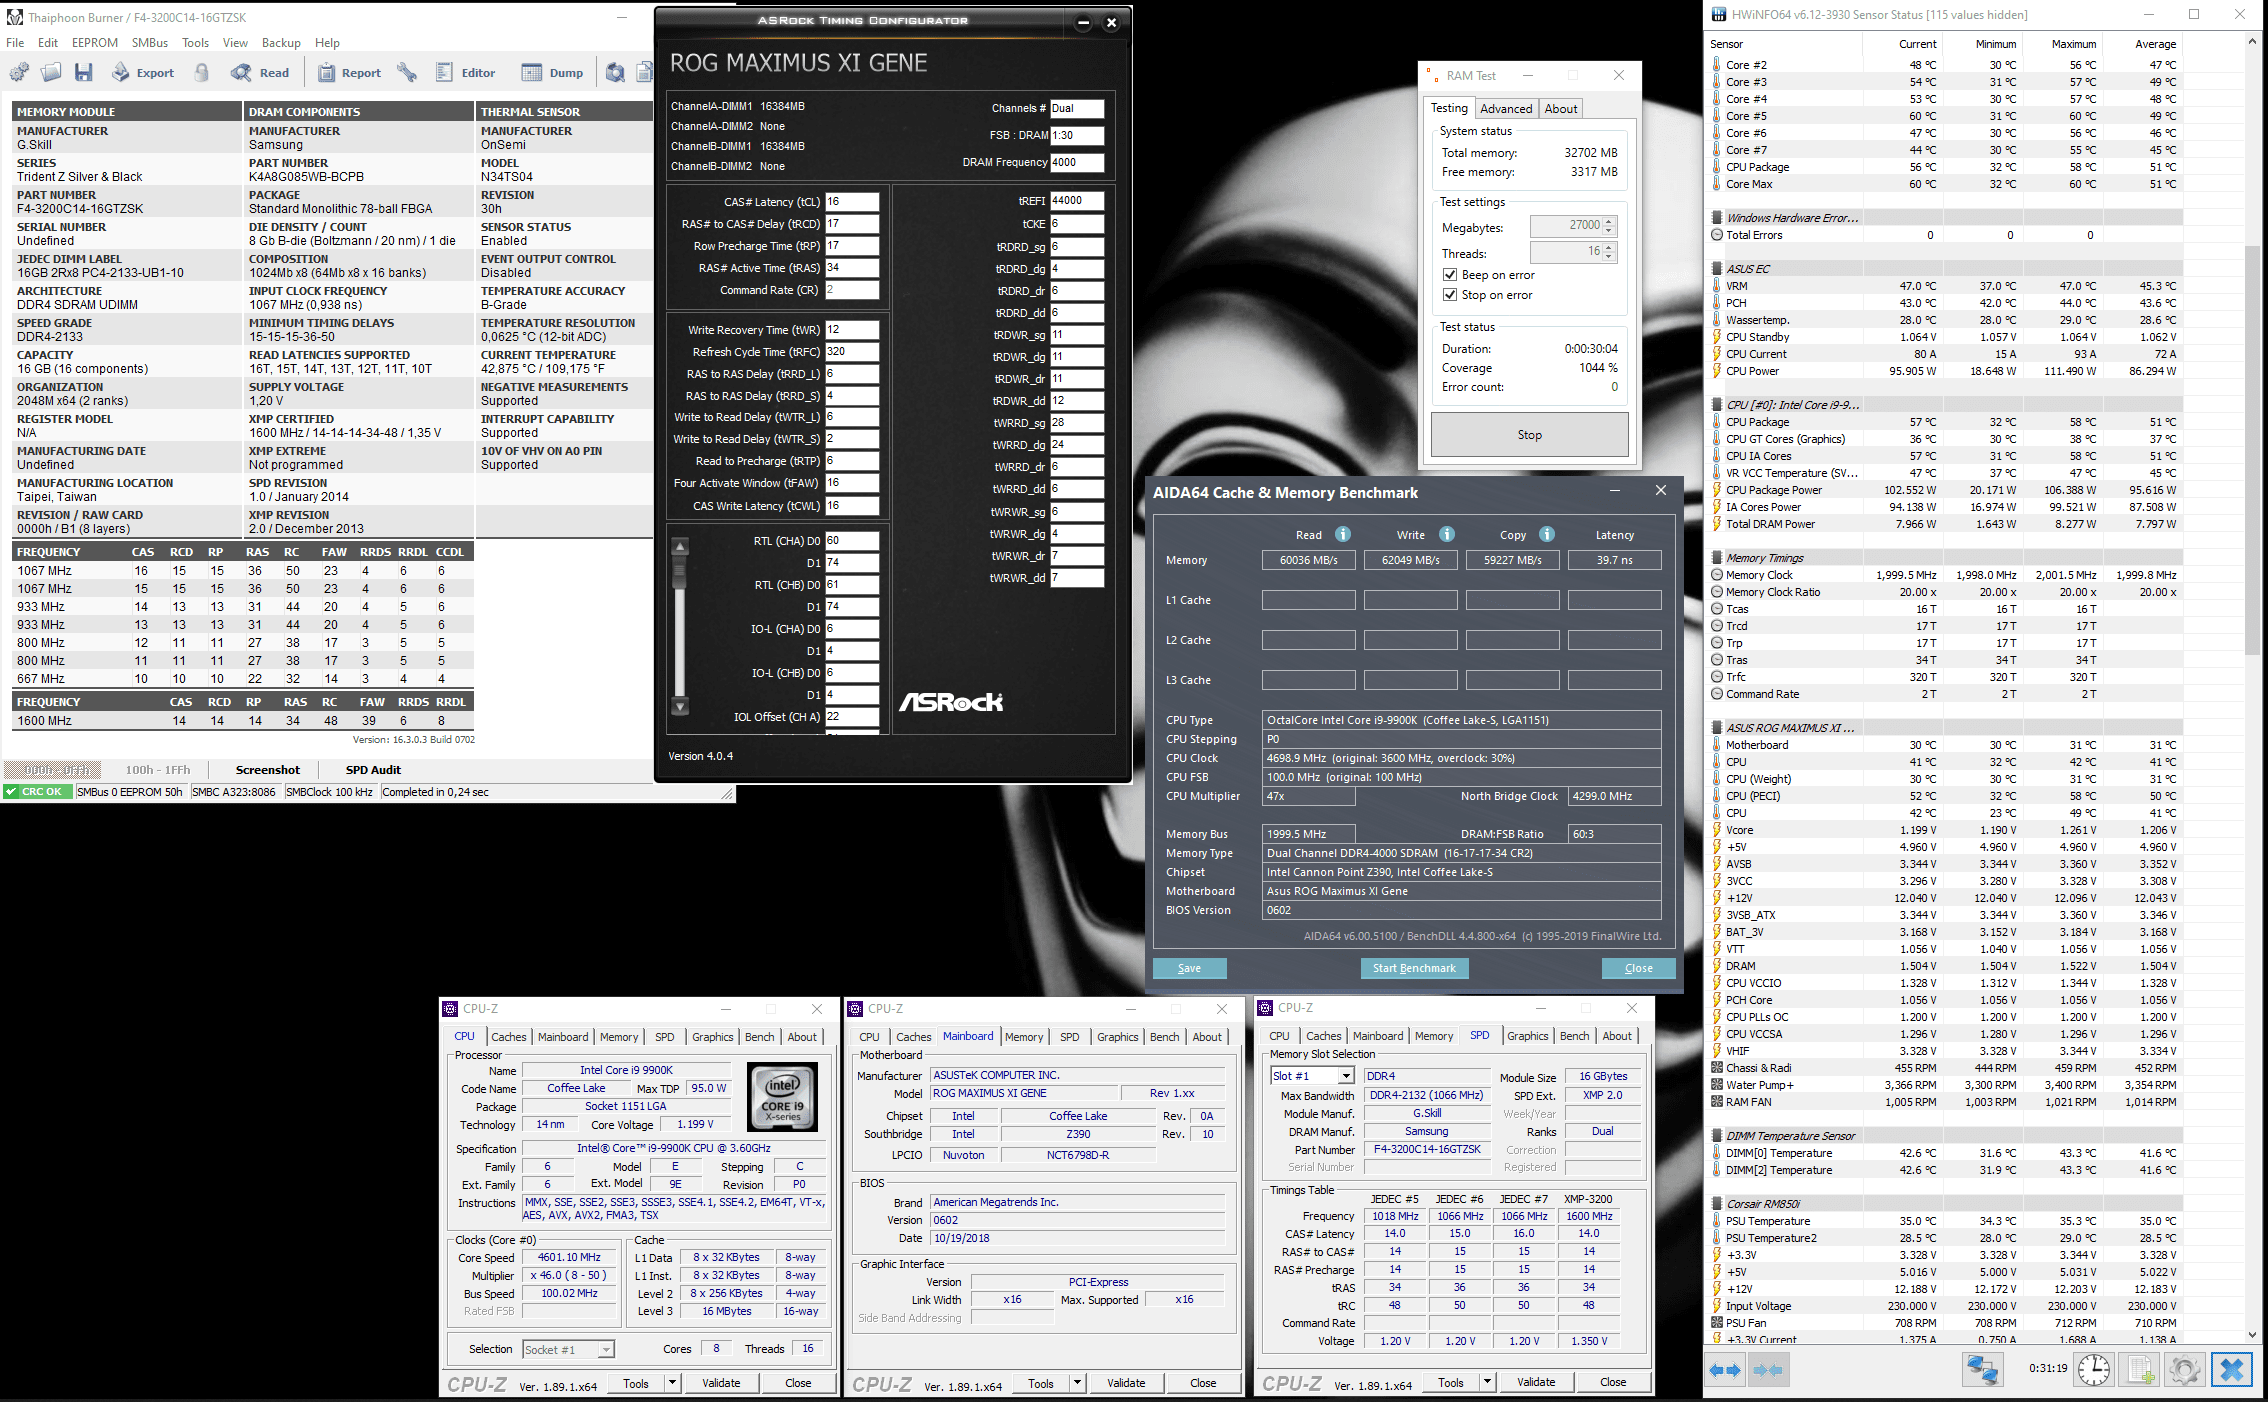Toggle the Beep on error checkbox in RAM Test
The height and width of the screenshot is (1402, 2268).
1450,276
